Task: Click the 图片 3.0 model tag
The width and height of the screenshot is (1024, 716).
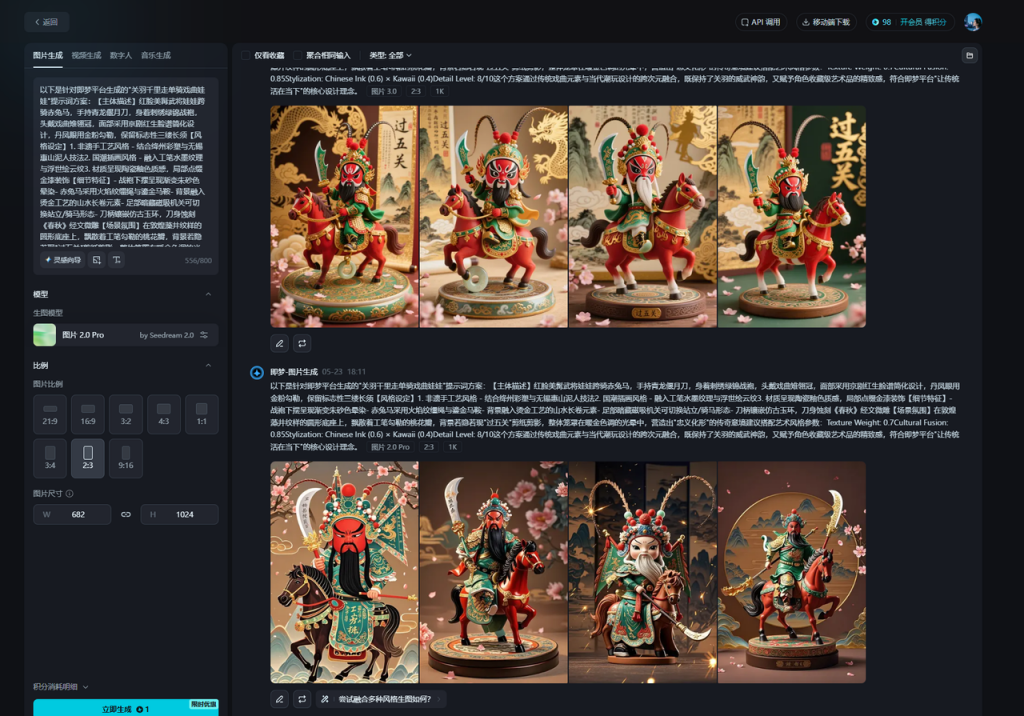Action: pos(384,91)
